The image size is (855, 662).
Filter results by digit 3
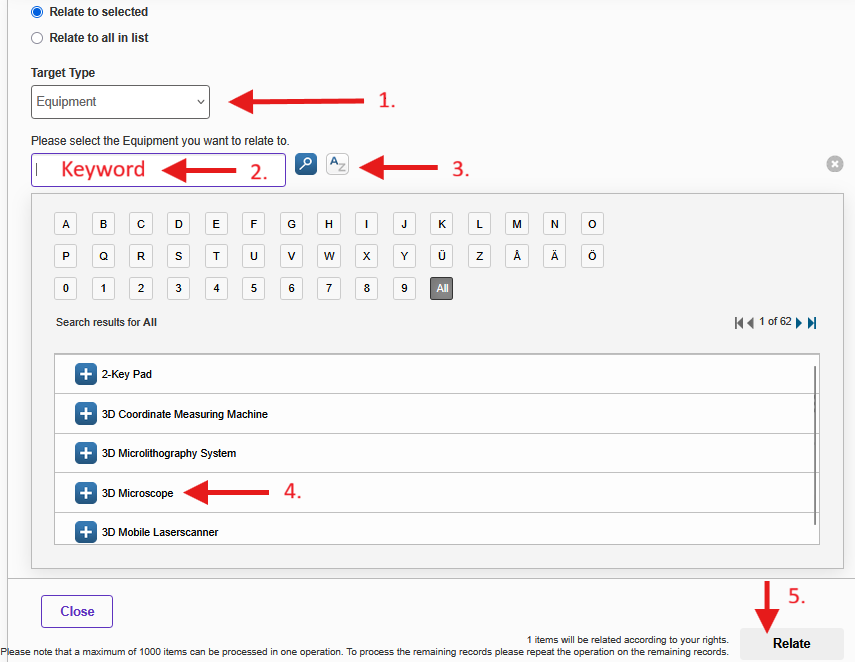(x=178, y=288)
